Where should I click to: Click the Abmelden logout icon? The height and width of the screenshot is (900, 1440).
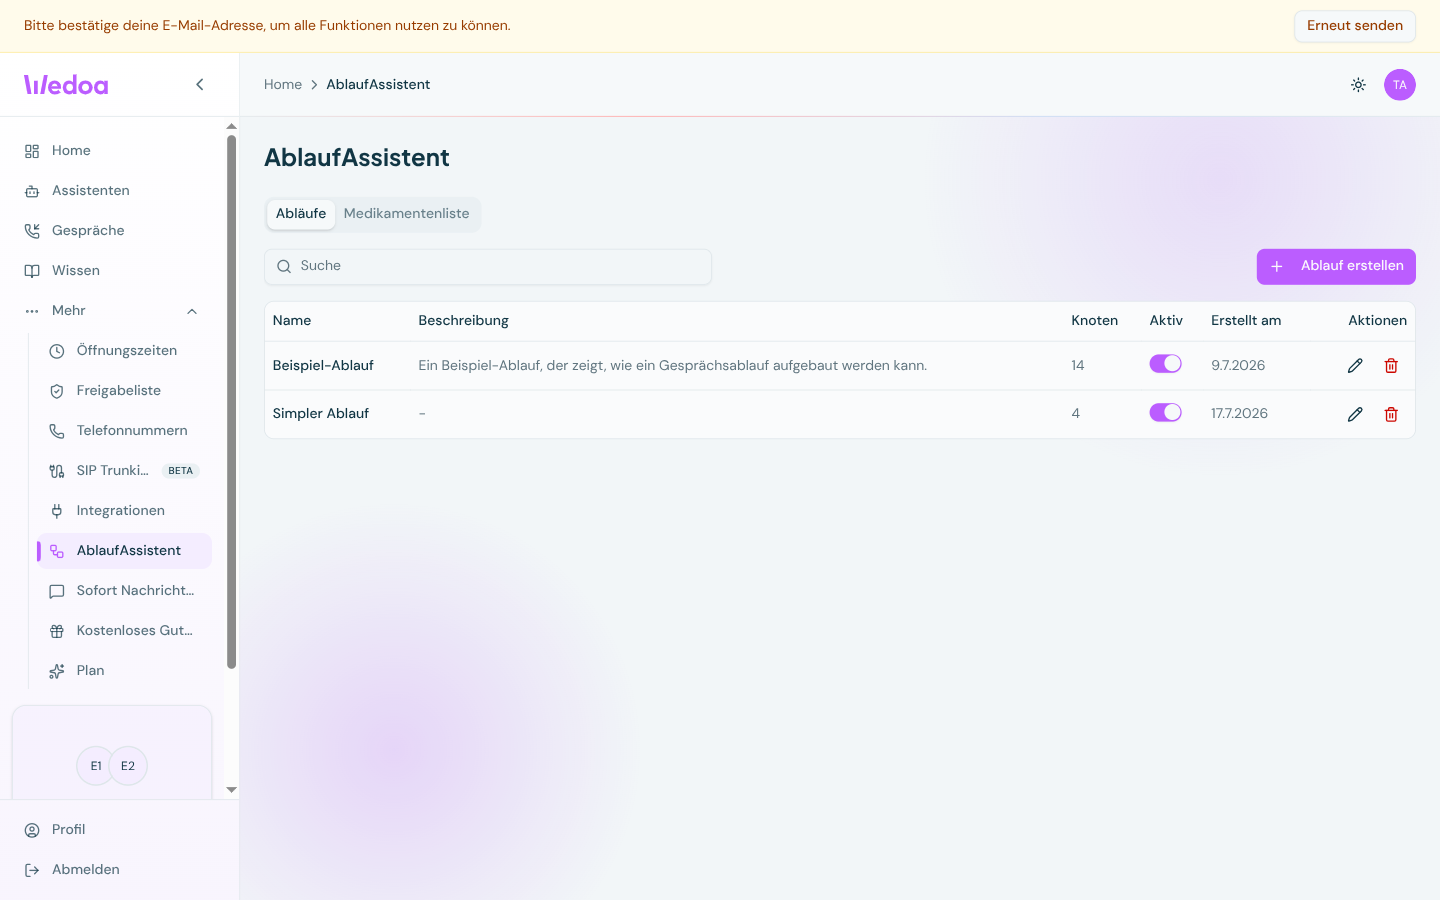coord(32,870)
